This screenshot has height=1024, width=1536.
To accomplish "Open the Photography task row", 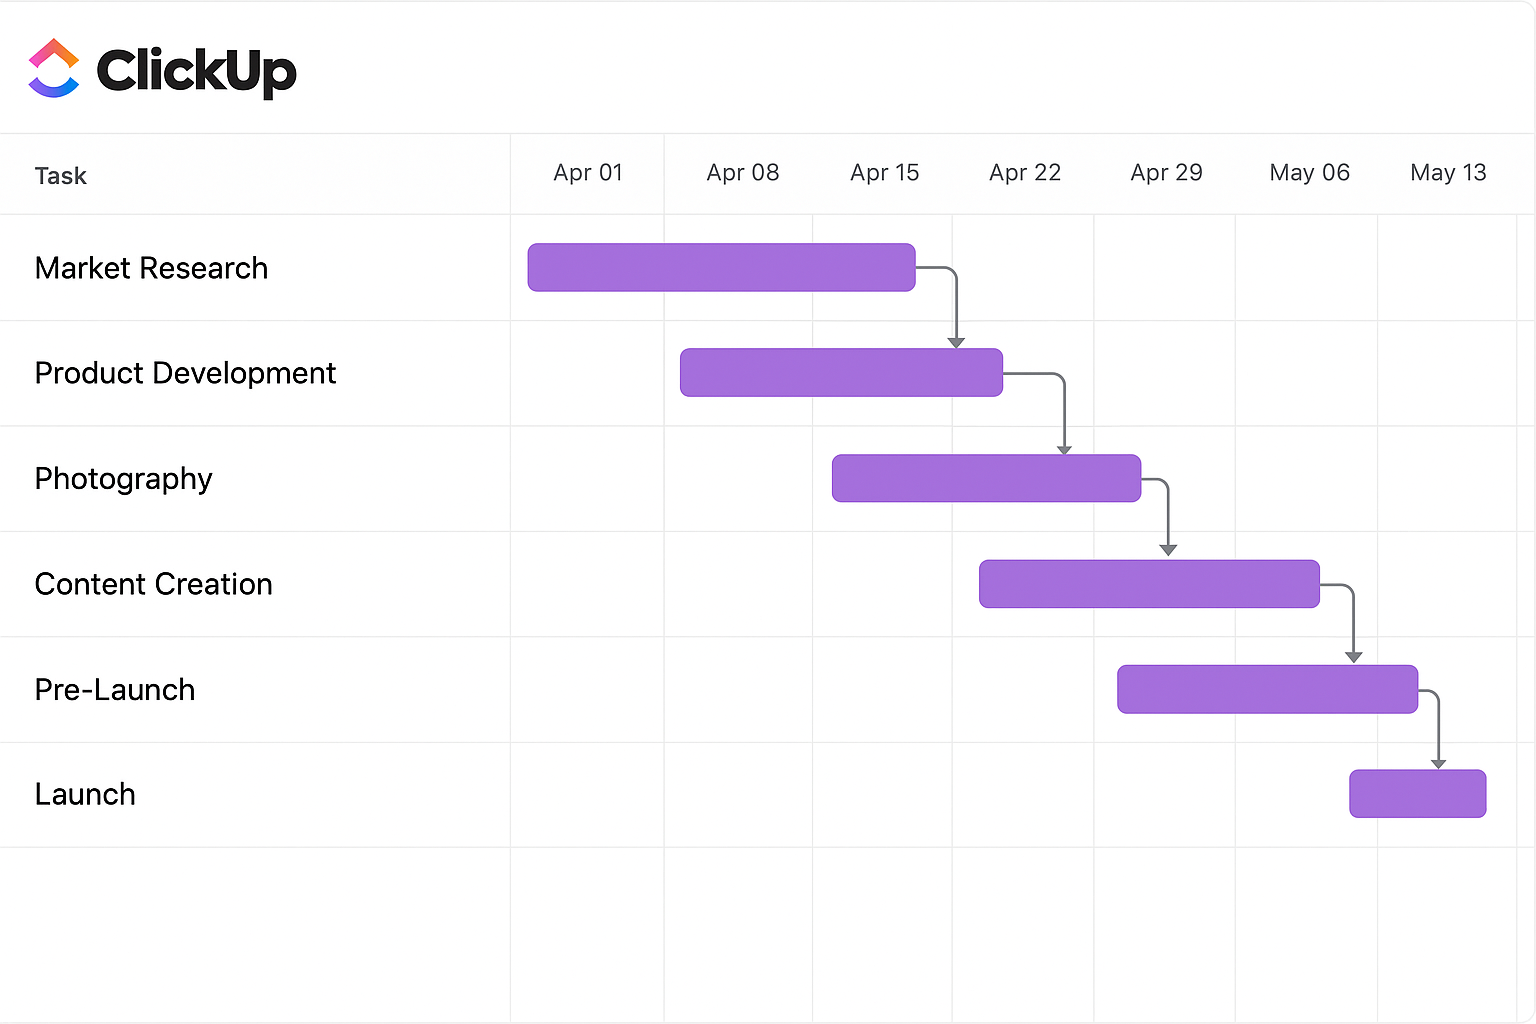I will pyautogui.click(x=124, y=479).
